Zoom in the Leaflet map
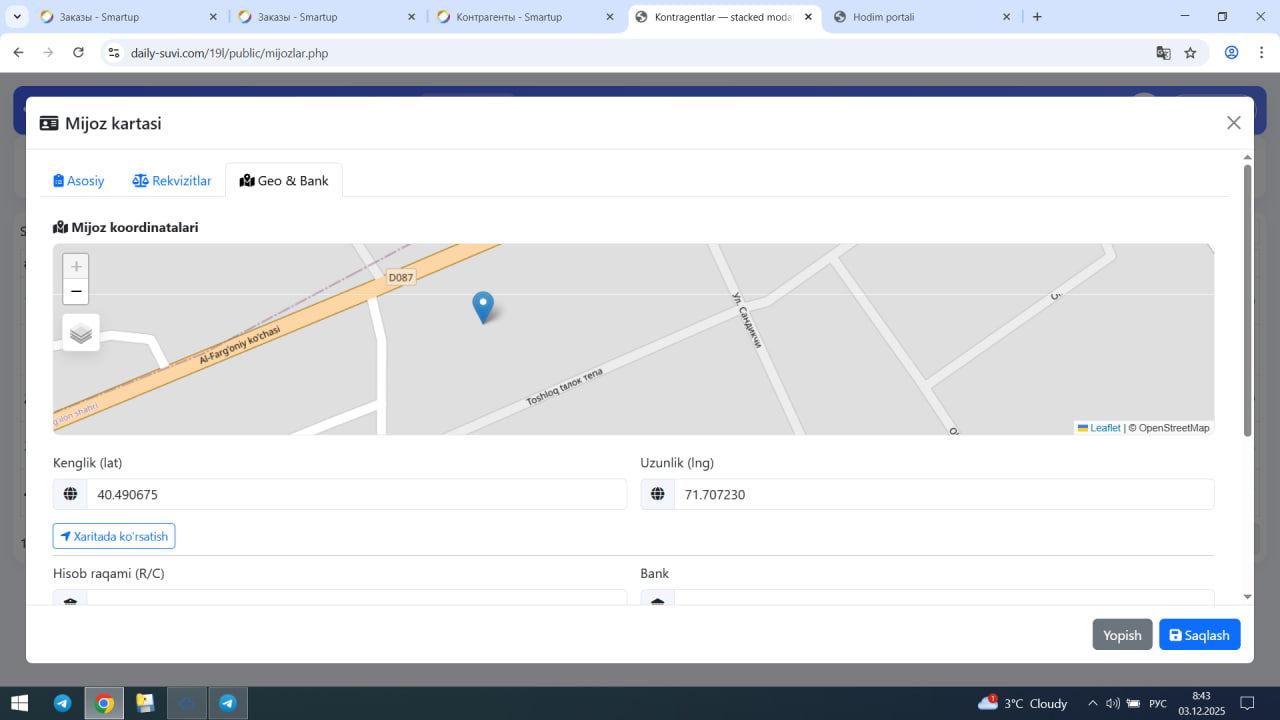 76,266
